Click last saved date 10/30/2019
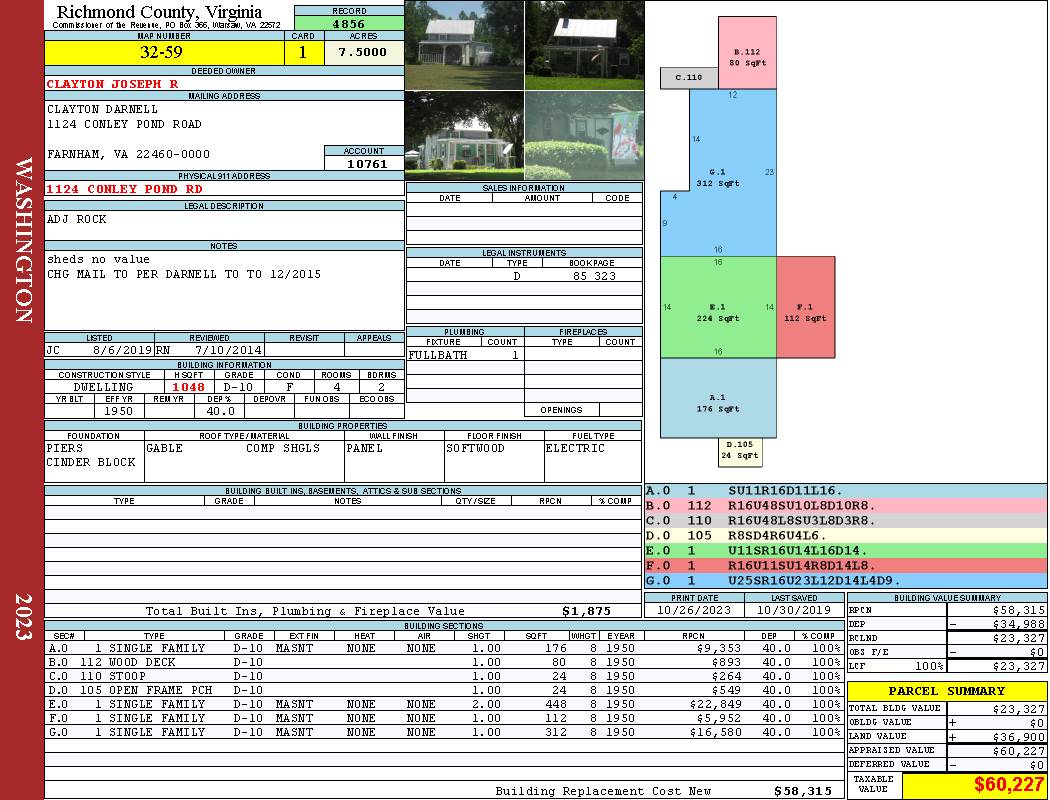Screen dimensions: 1050x800 [x=794, y=610]
